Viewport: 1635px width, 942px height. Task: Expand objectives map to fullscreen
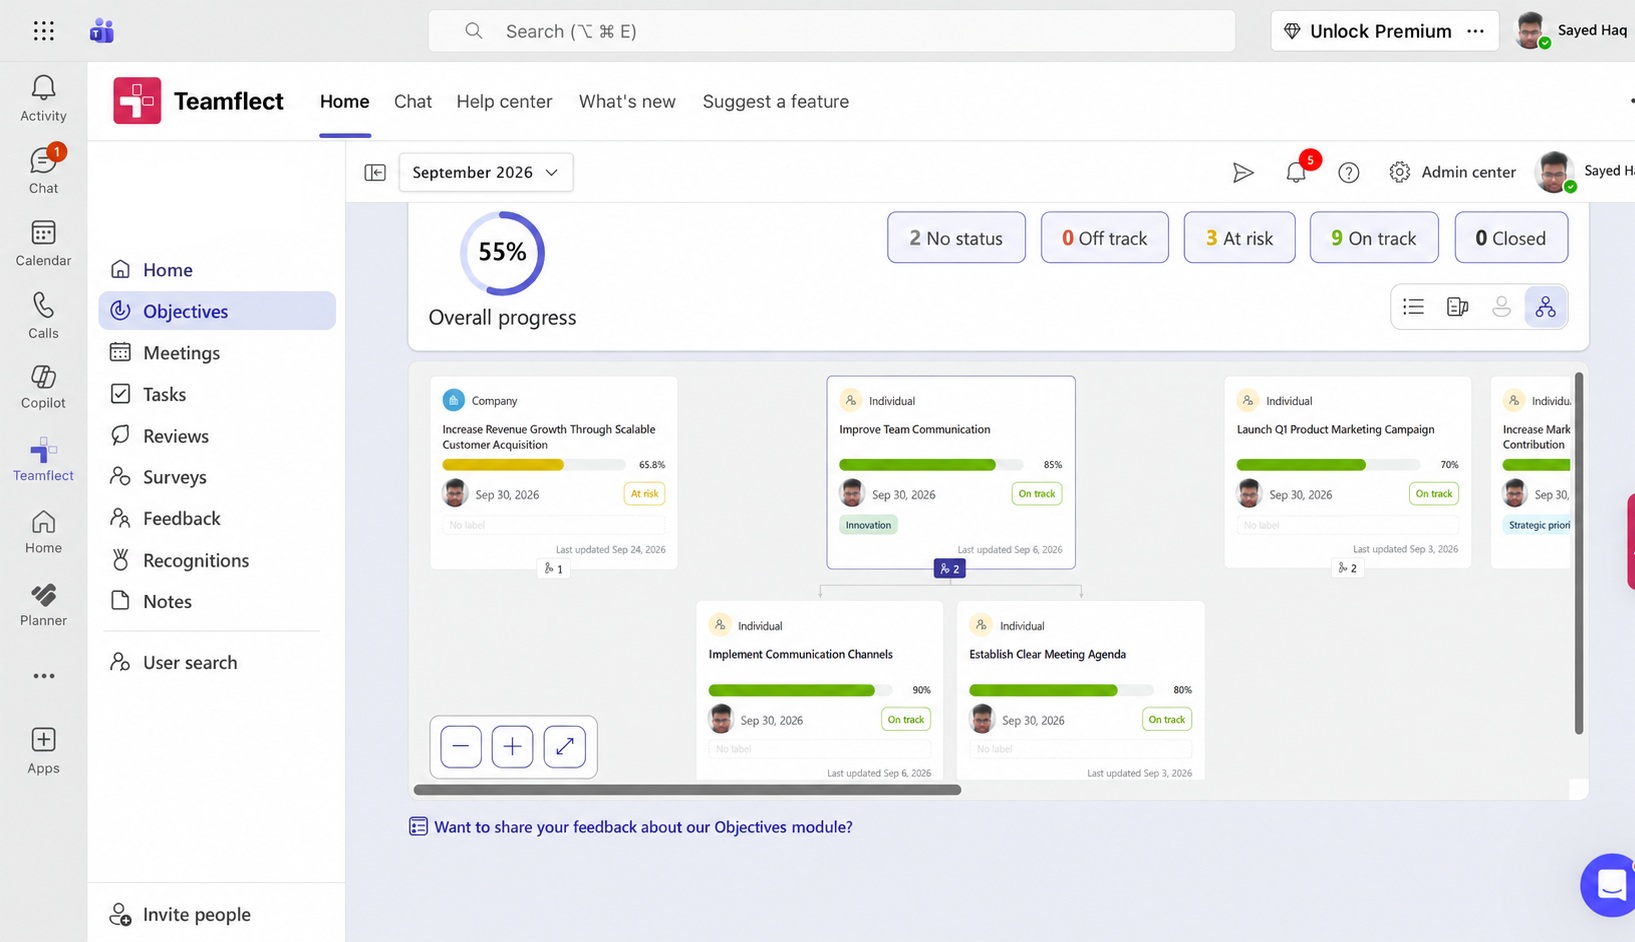564,746
